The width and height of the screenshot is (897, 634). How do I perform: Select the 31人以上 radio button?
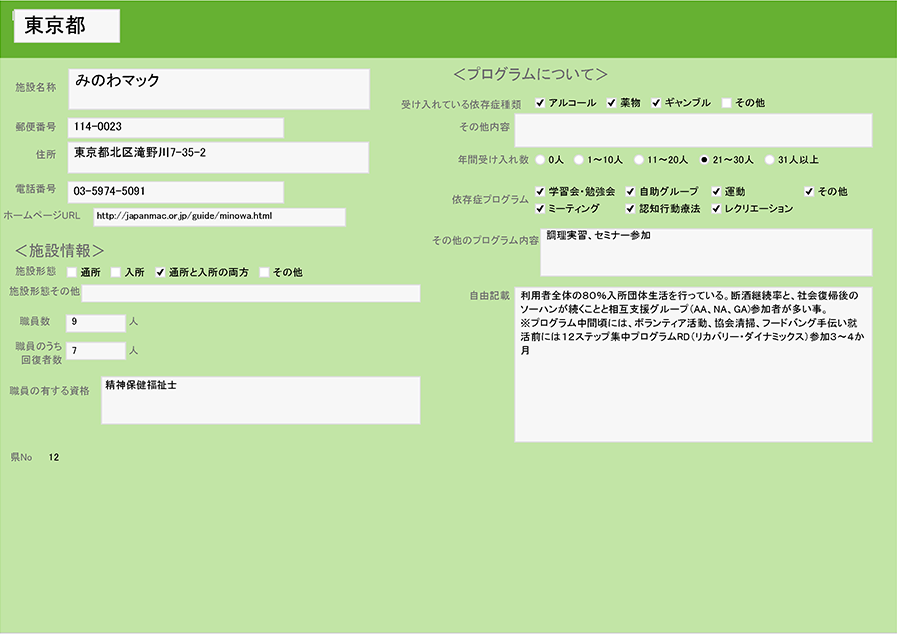(769, 159)
